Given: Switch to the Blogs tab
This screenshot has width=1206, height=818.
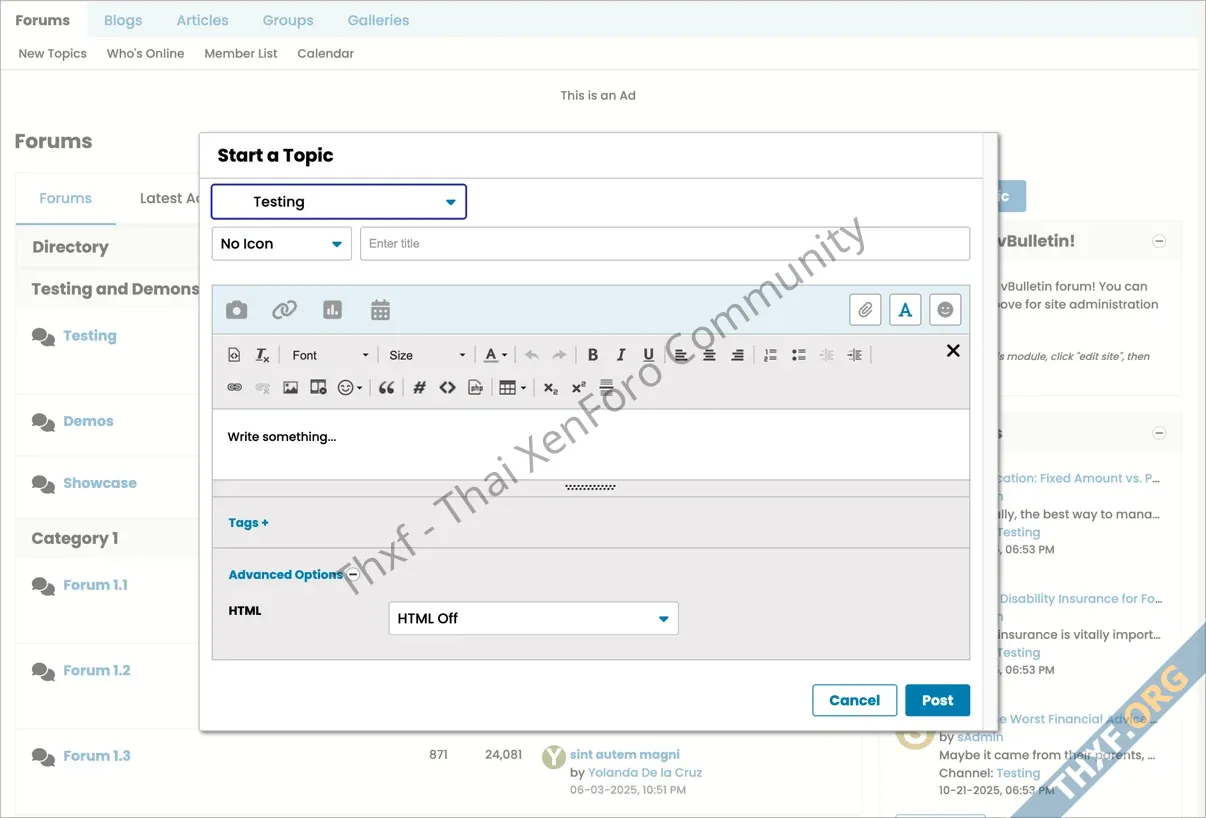Looking at the screenshot, I should coord(122,19).
